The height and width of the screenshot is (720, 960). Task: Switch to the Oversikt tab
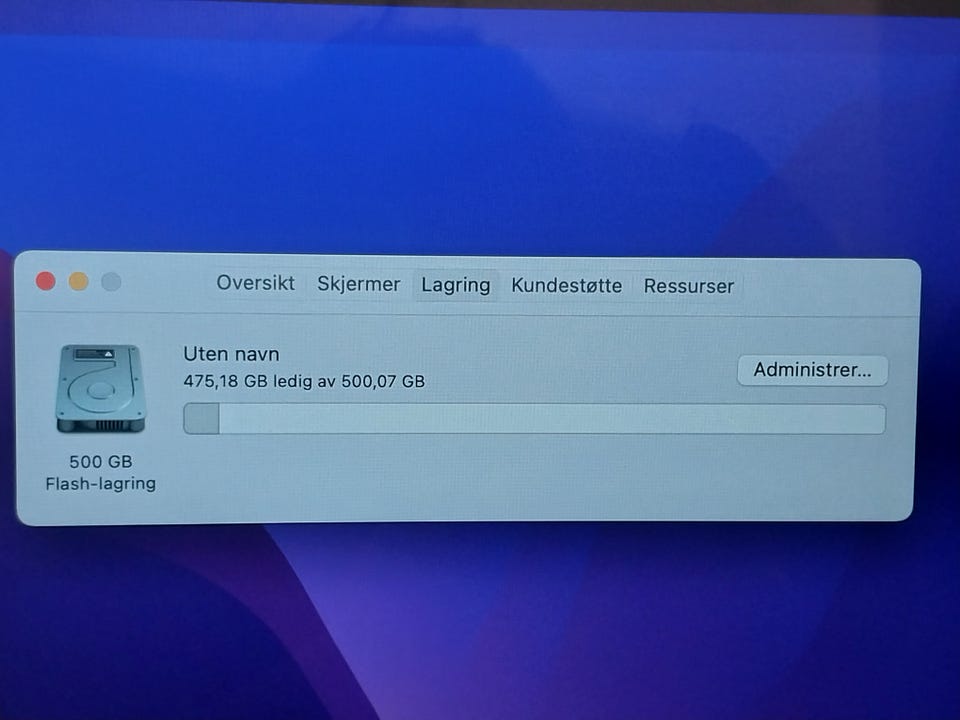(255, 283)
